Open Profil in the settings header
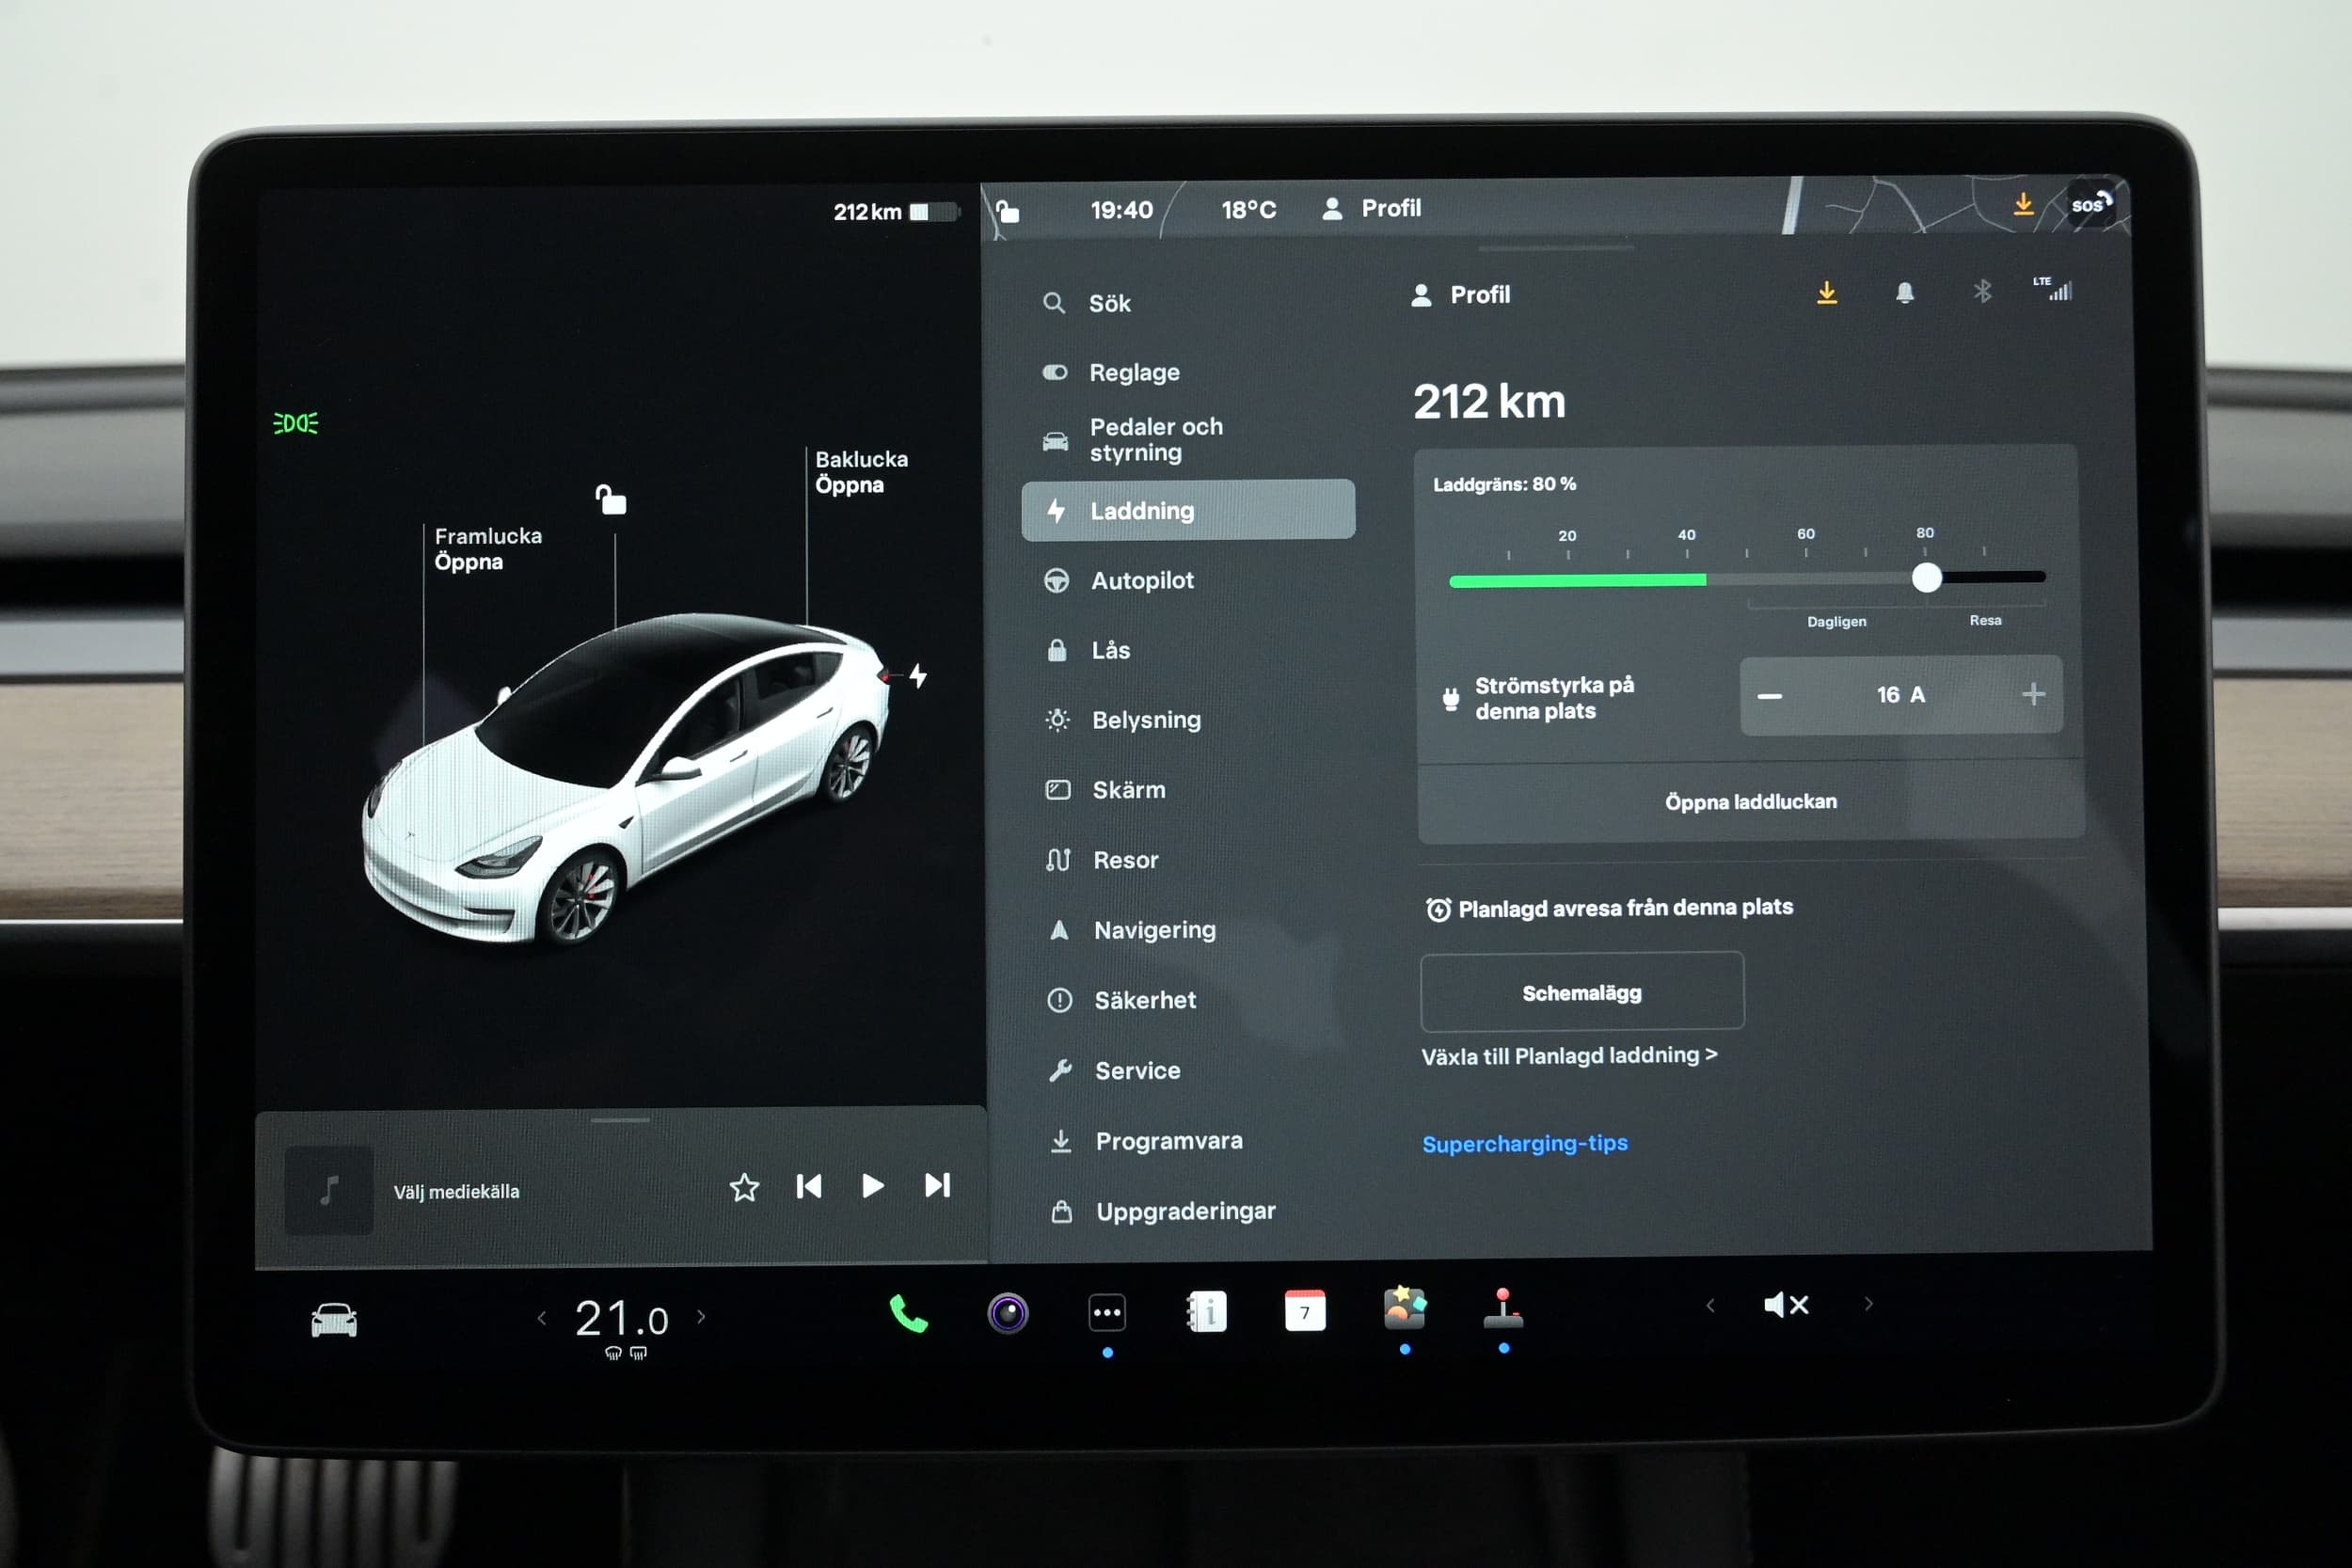Screen dimensions: 2352x1568 click(x=1460, y=295)
